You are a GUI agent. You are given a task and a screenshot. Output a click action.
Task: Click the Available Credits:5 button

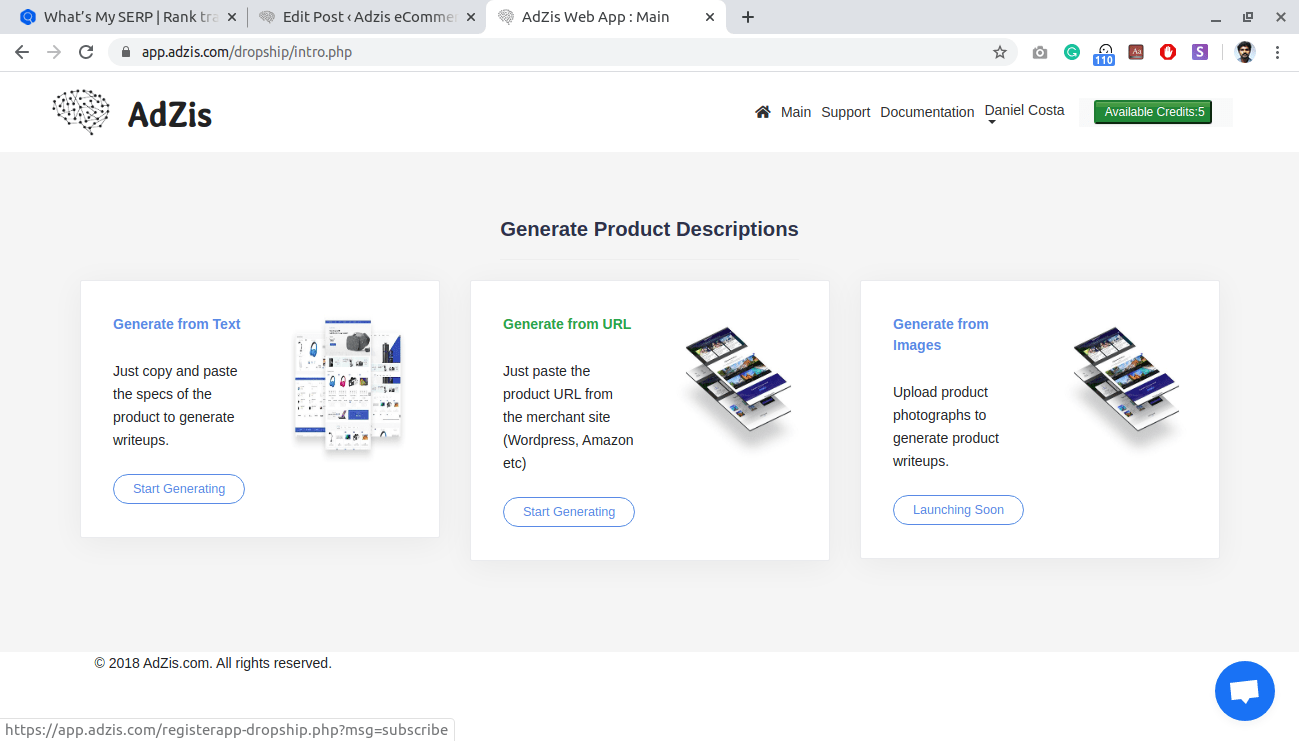[1153, 112]
